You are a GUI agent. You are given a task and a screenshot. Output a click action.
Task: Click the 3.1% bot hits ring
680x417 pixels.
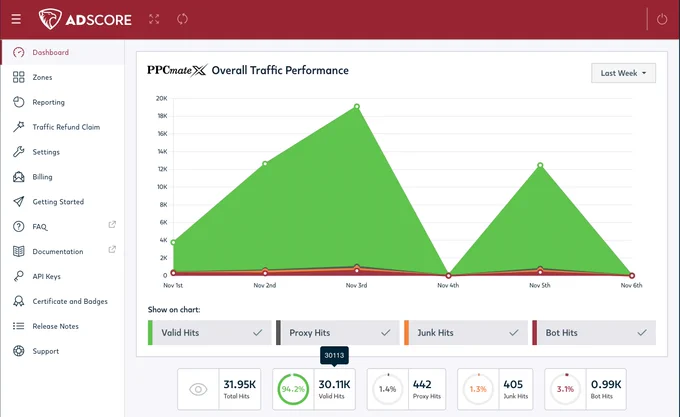pos(566,389)
